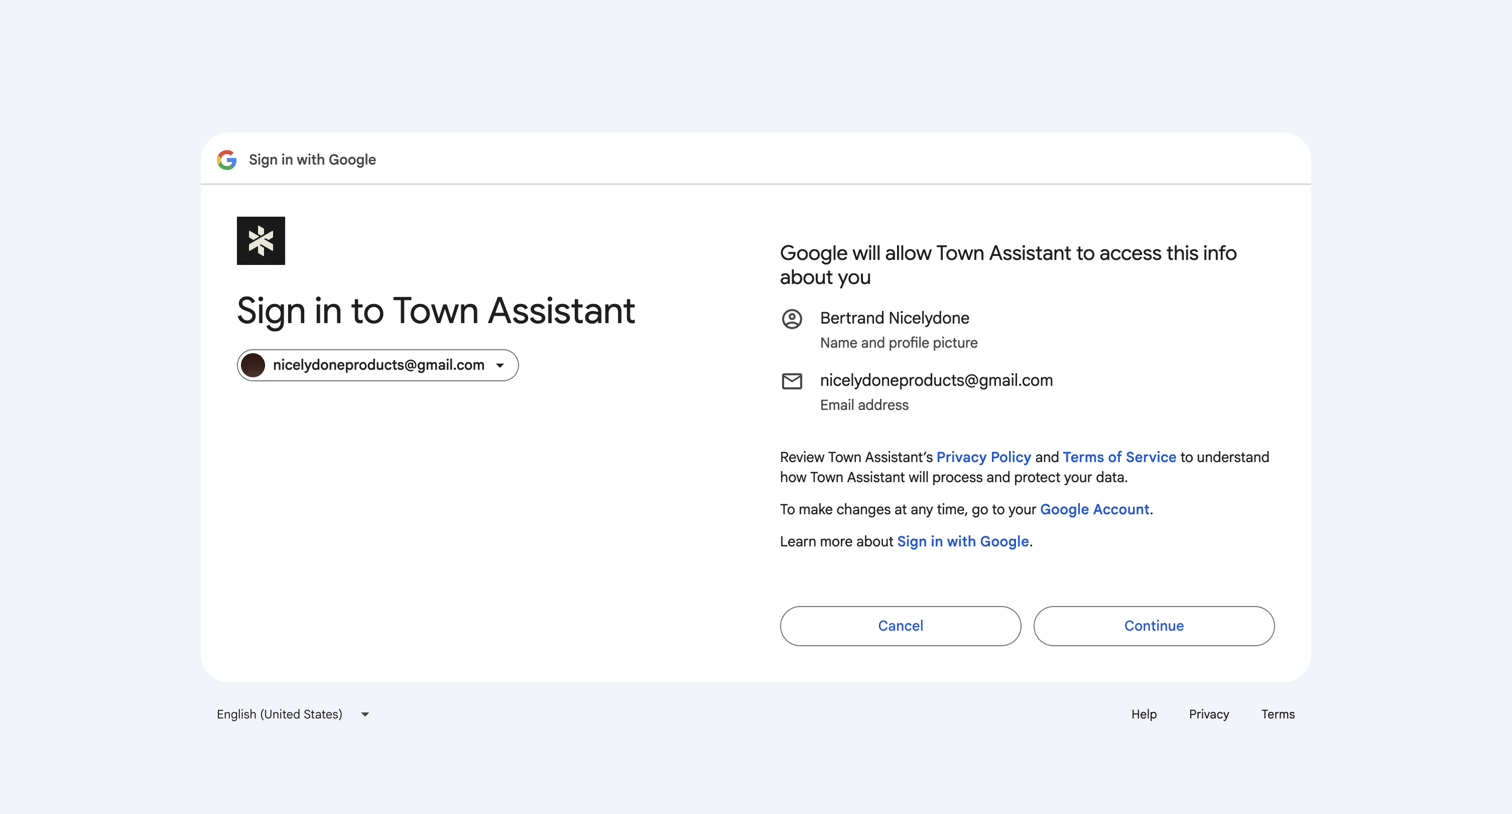Go to the Google Account link

coord(1094,509)
